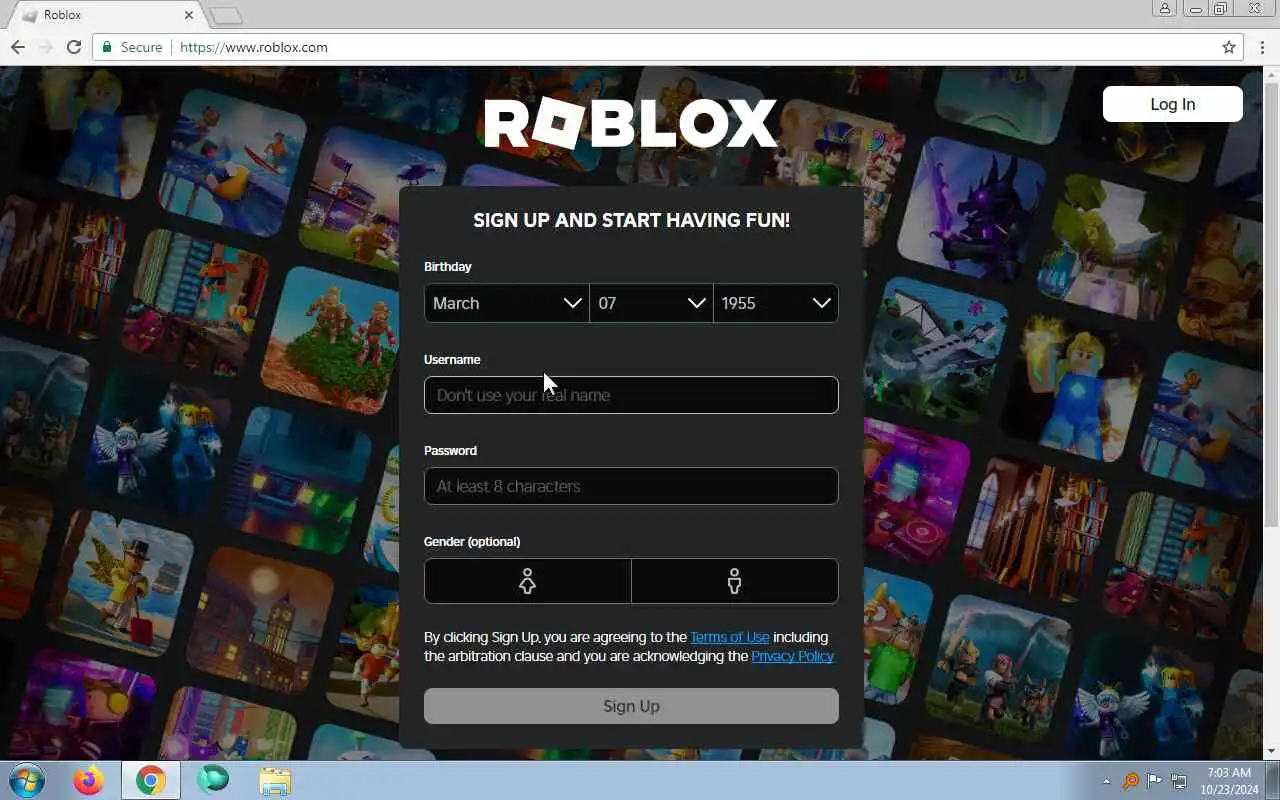
Task: Click the Action Center flag icon
Action: pos(1155,781)
